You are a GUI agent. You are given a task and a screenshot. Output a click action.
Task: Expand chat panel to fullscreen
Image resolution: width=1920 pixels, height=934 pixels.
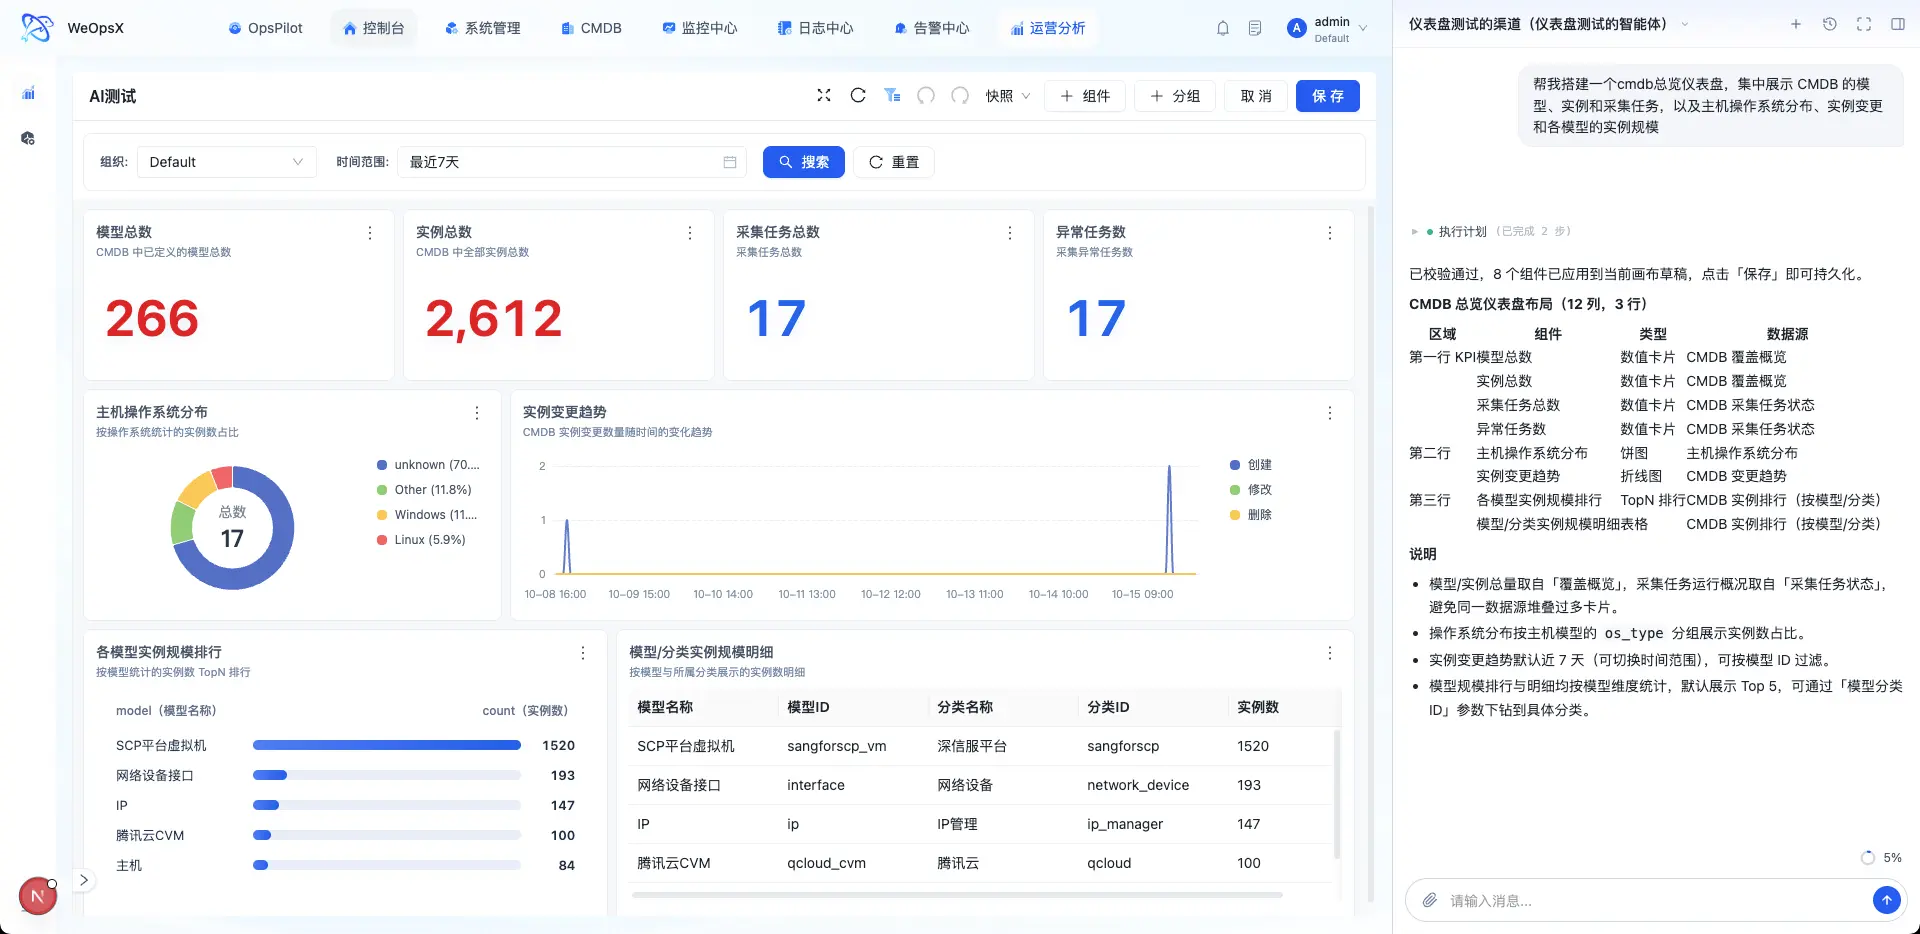tap(1864, 24)
